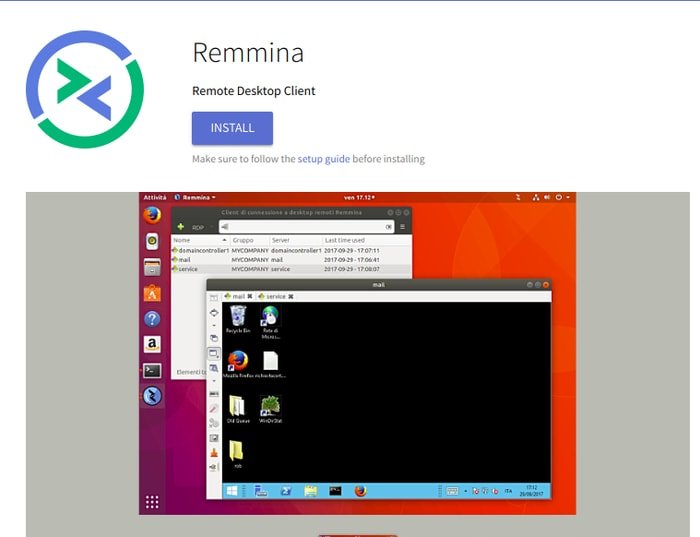Image resolution: width=700 pixels, height=537 pixels.
Task: Click Firefox in the remote Windows taskbar
Action: pyautogui.click(x=360, y=491)
